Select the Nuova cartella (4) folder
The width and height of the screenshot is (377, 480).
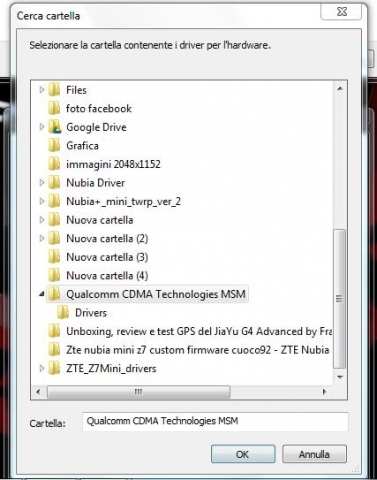point(107,276)
